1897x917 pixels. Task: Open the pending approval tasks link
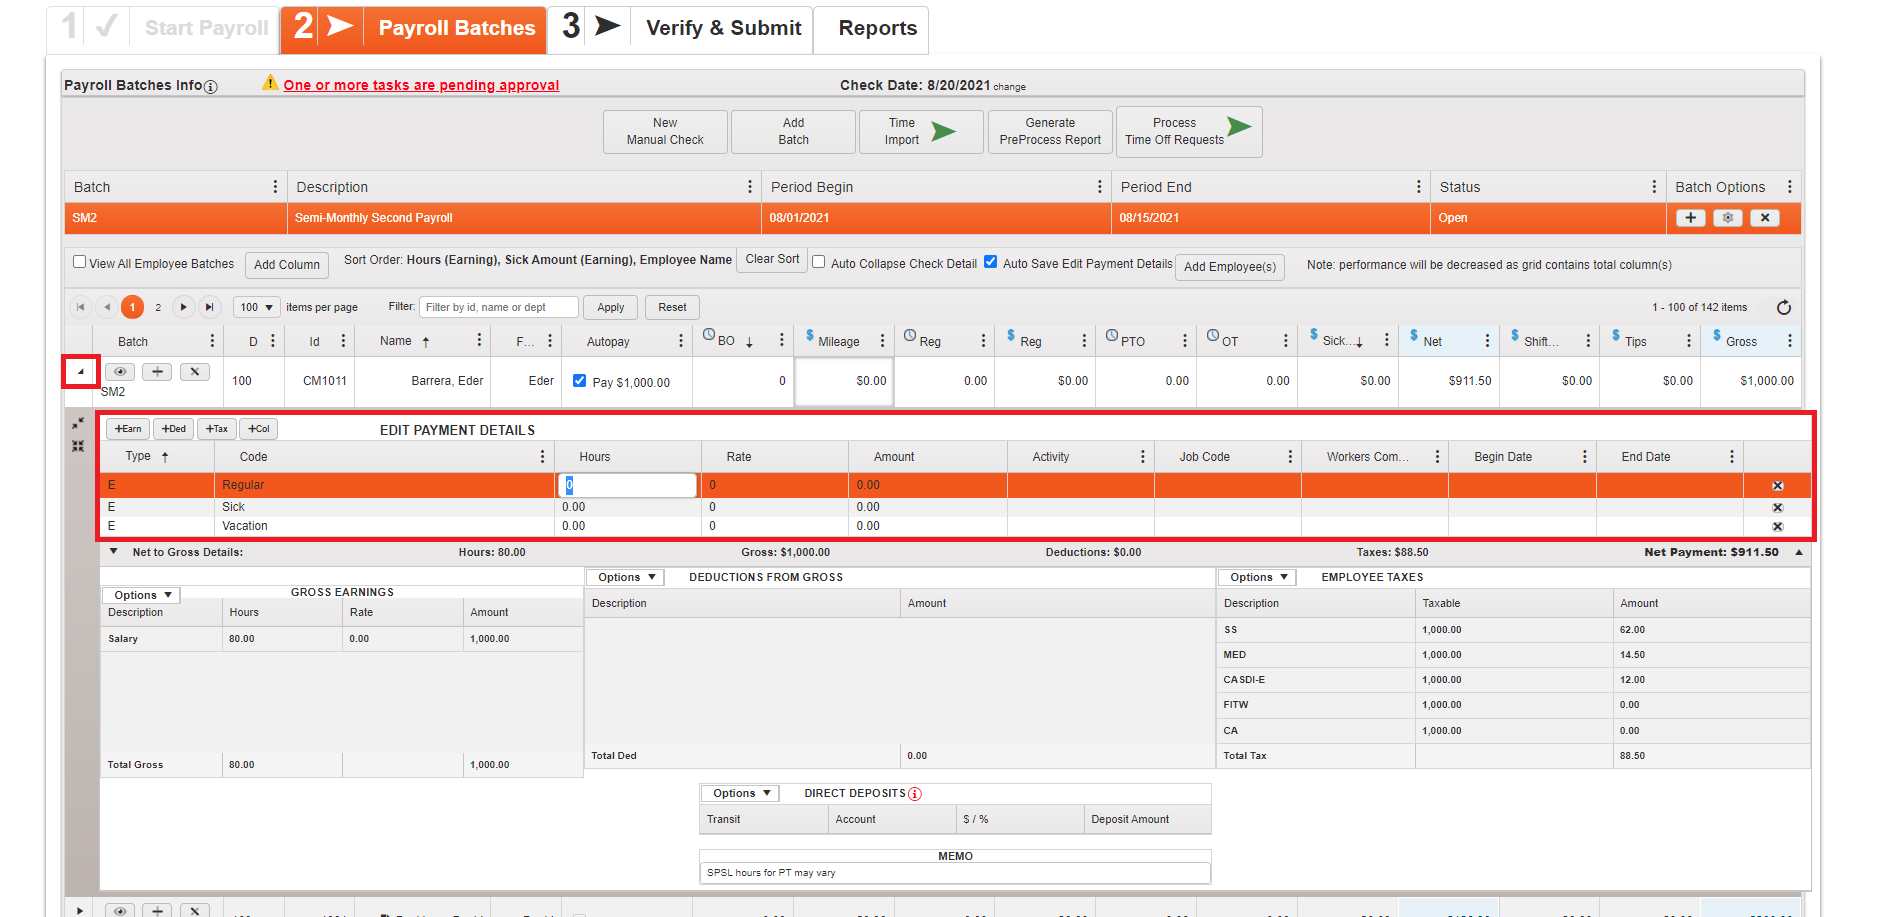(420, 85)
